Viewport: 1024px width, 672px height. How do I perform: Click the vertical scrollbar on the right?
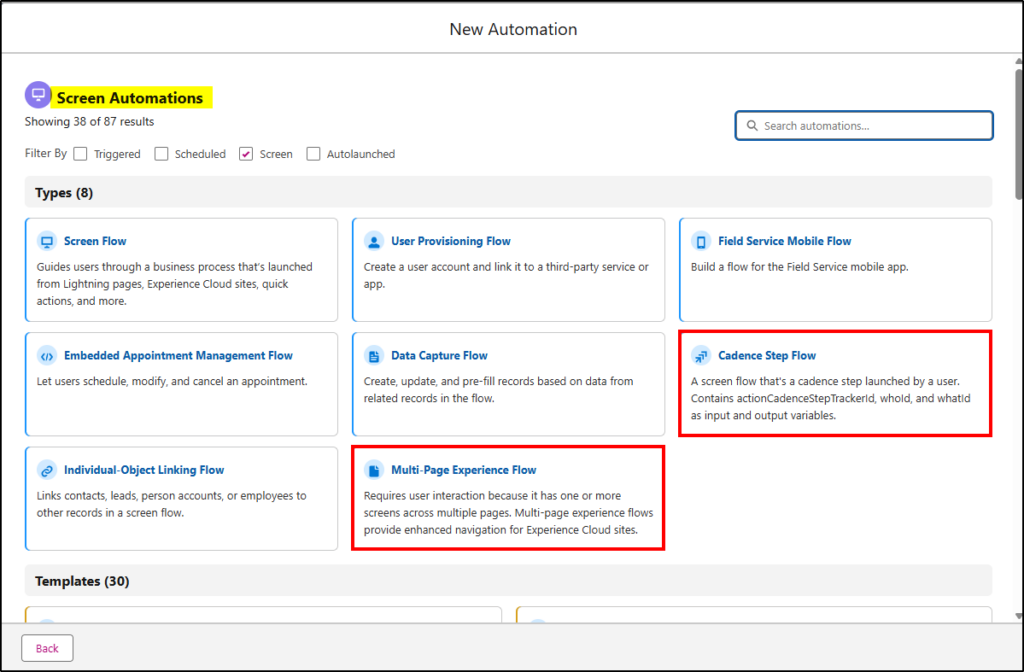[x=1017, y=300]
